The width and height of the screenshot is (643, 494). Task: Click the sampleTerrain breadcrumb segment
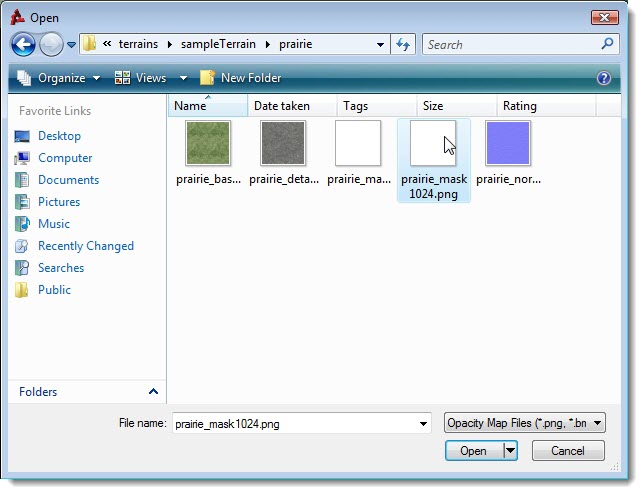(x=218, y=44)
